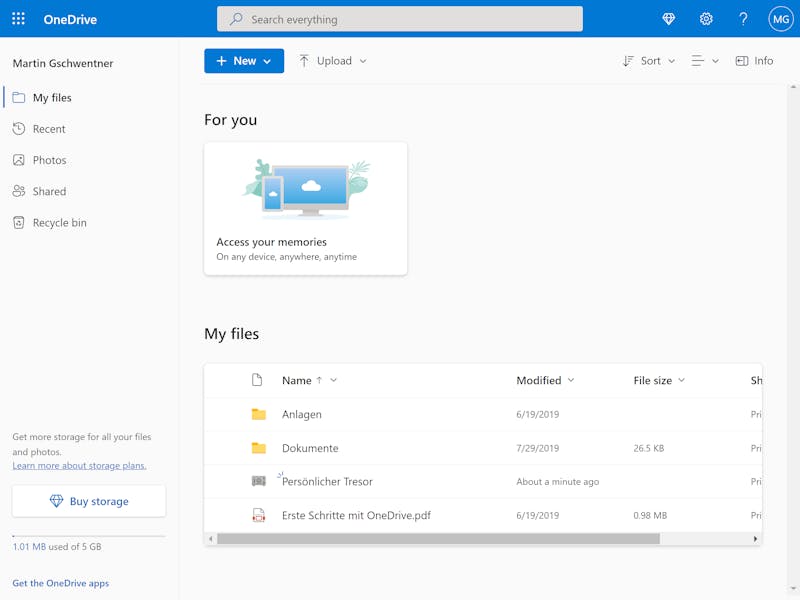Viewport: 800px width, 600px height.
Task: Go to Shared in navigation
Action: click(x=49, y=191)
